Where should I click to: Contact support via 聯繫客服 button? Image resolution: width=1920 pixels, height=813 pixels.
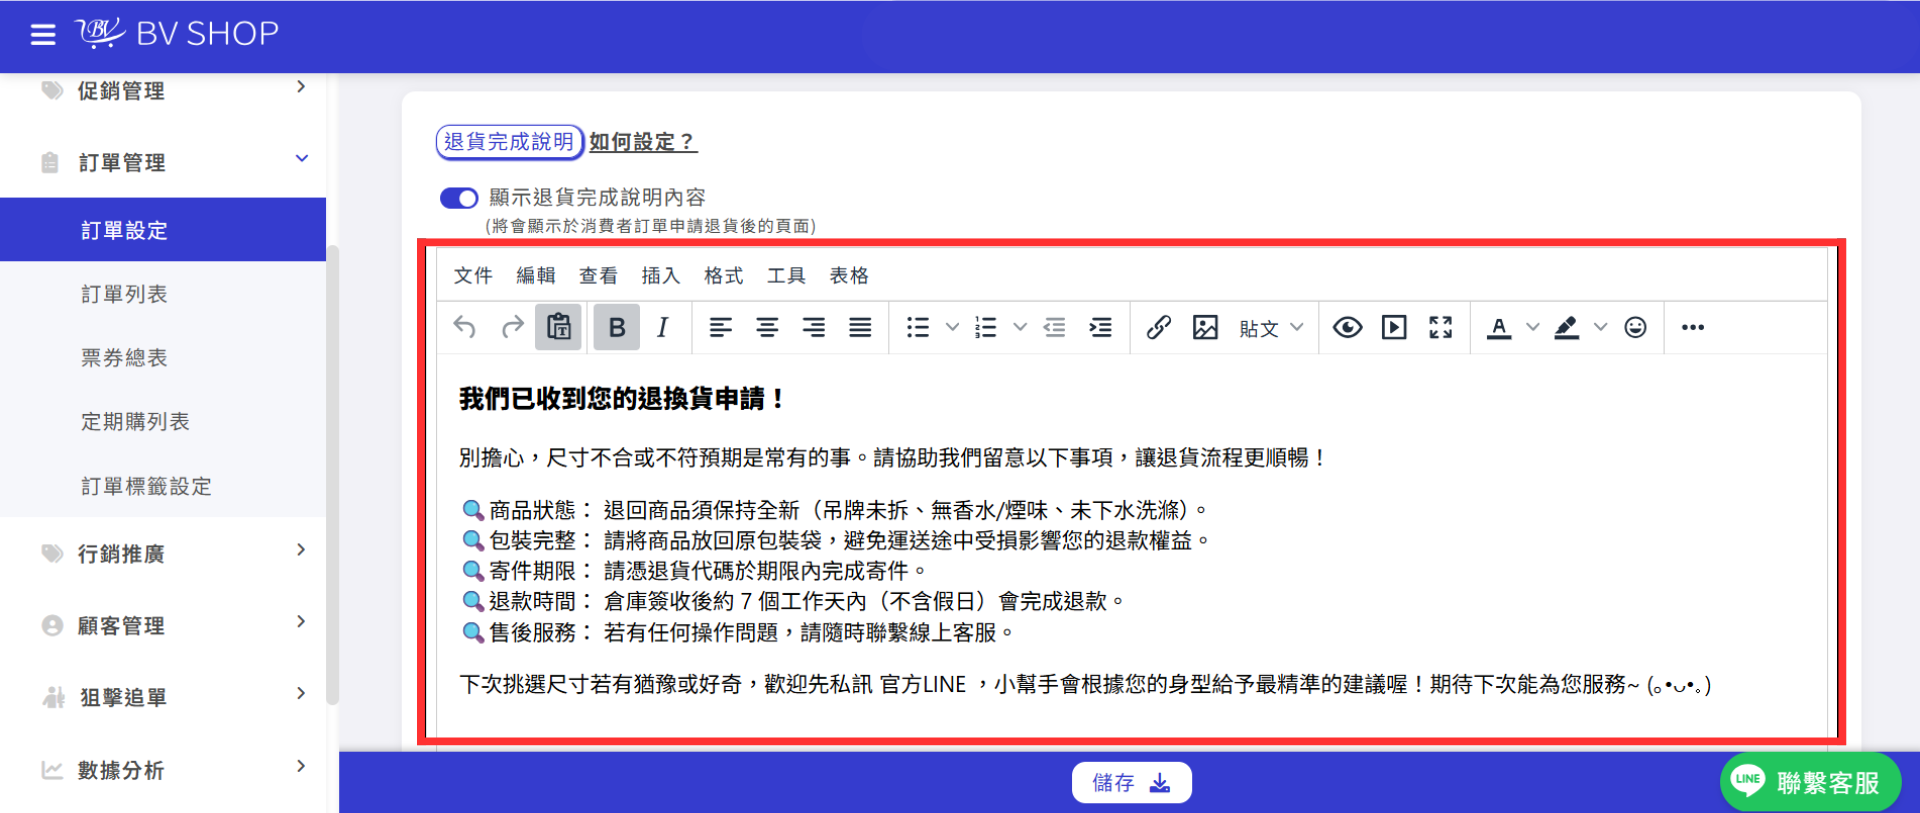[x=1810, y=781]
